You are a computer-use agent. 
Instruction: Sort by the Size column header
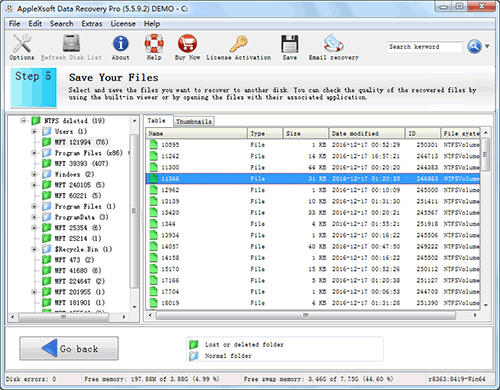click(306, 133)
